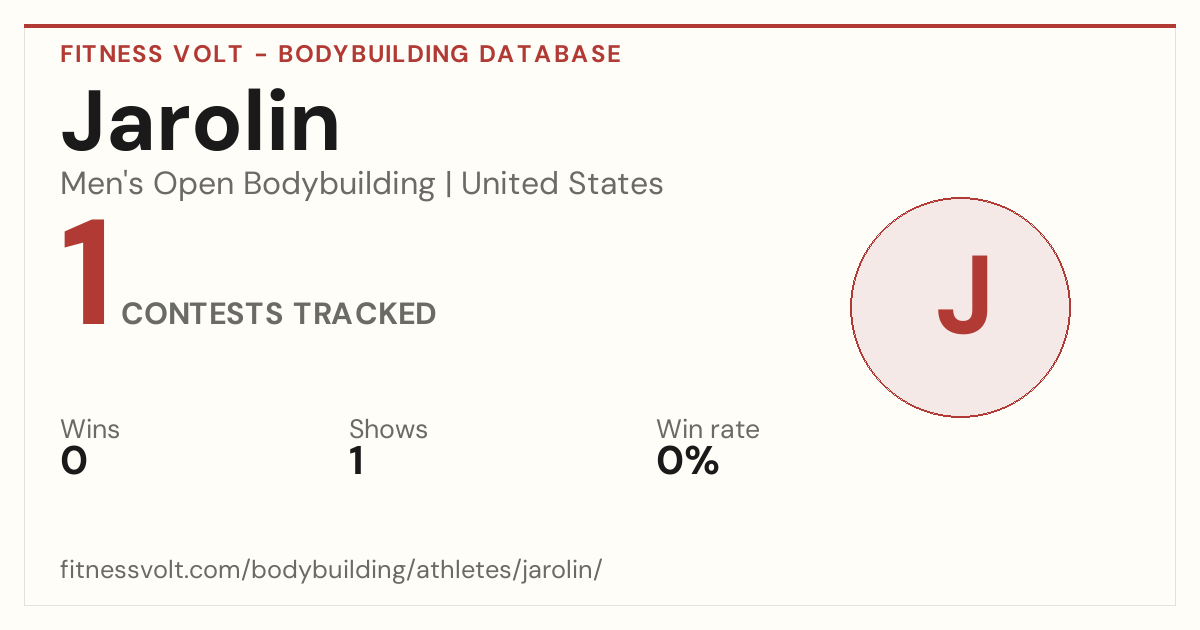Select the Wins stat label
This screenshot has height=630, width=1200.
click(90, 429)
